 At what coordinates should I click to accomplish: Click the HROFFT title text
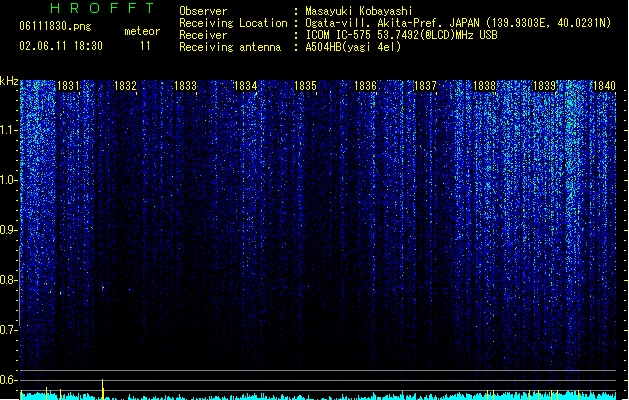(102, 8)
